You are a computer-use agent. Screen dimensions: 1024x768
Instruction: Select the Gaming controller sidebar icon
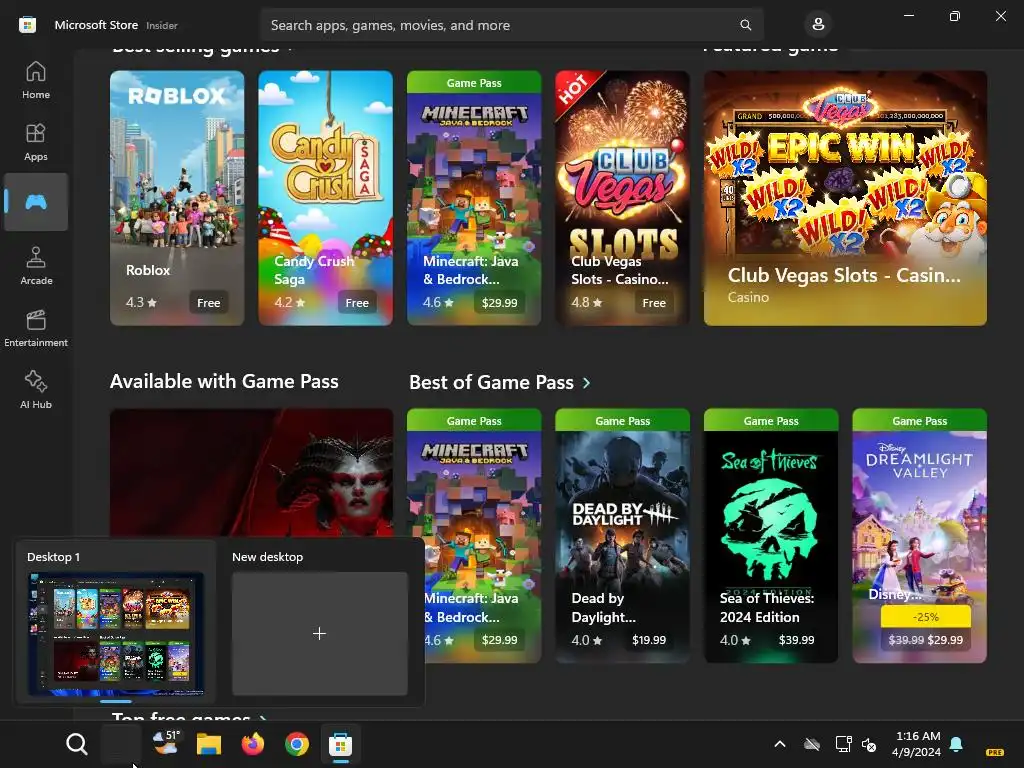click(x=36, y=202)
